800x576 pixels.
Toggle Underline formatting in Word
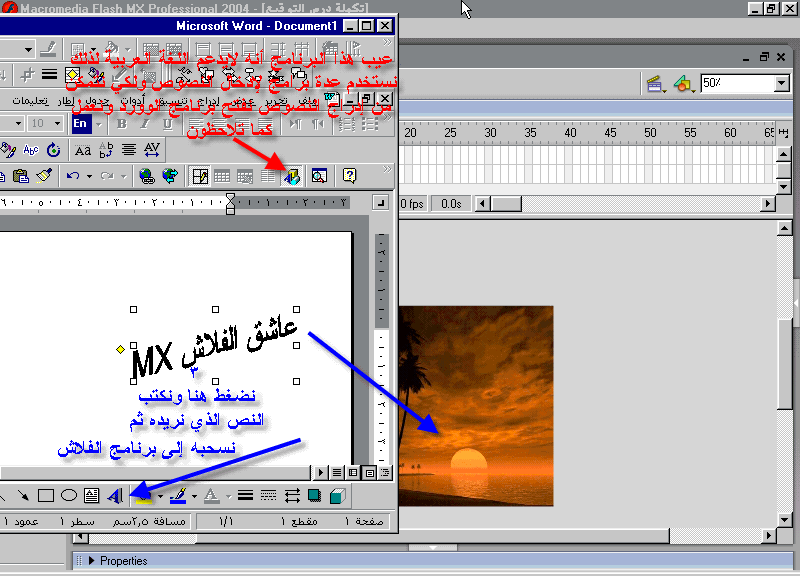point(168,124)
